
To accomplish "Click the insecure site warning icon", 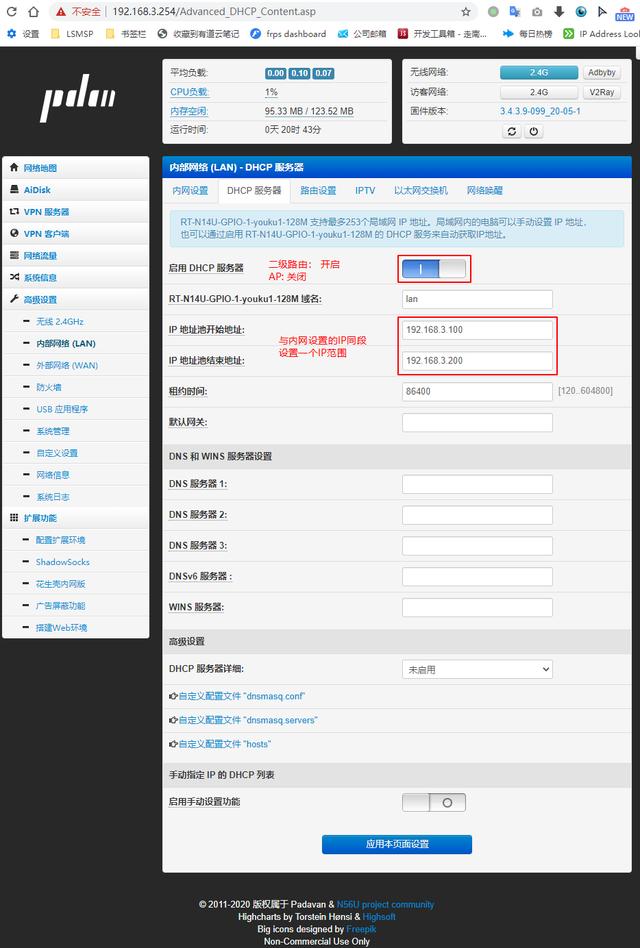I will click(60, 11).
